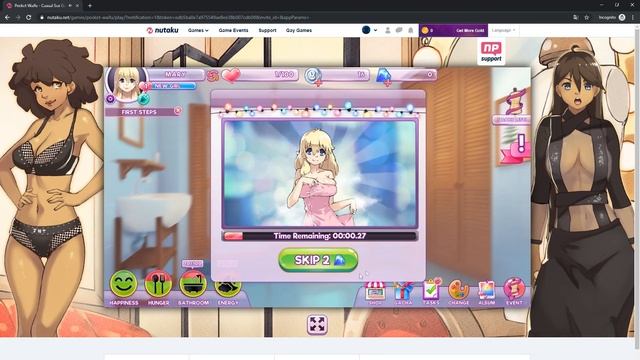Viewport: 640px width, 360px height.
Task: Open the purple settings gear on avatar
Action: click(110, 99)
